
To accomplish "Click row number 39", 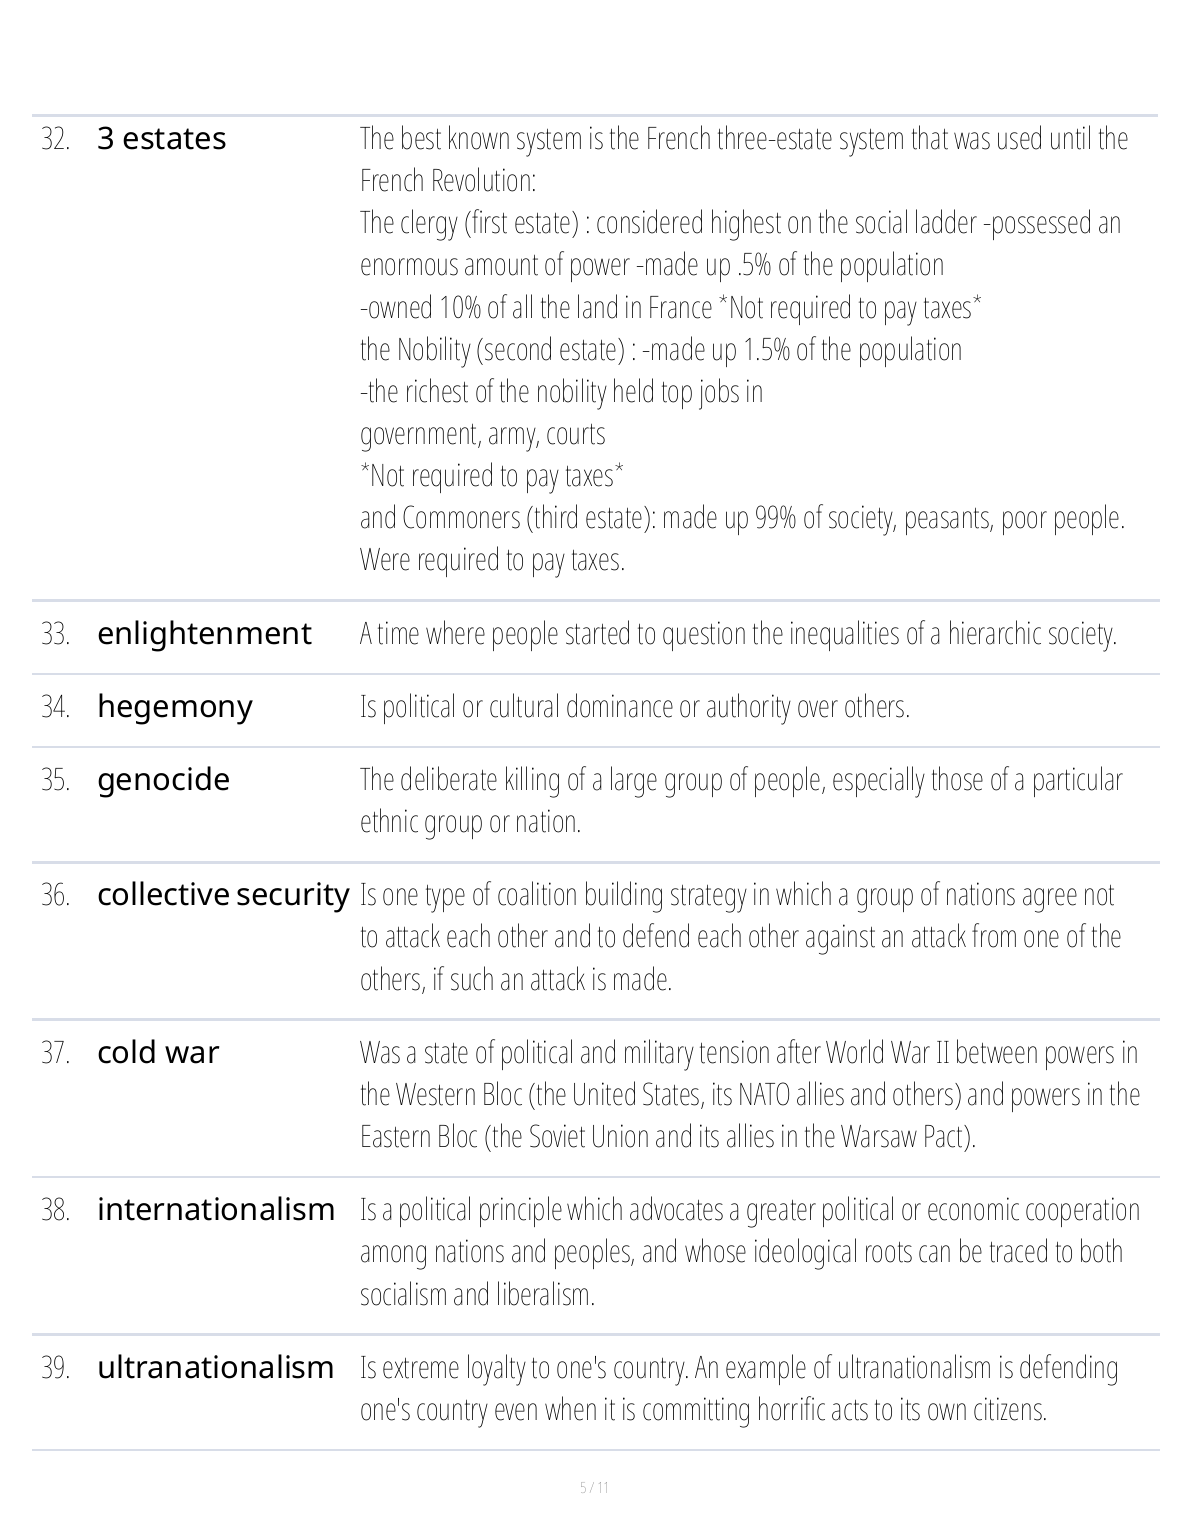I will point(55,1368).
